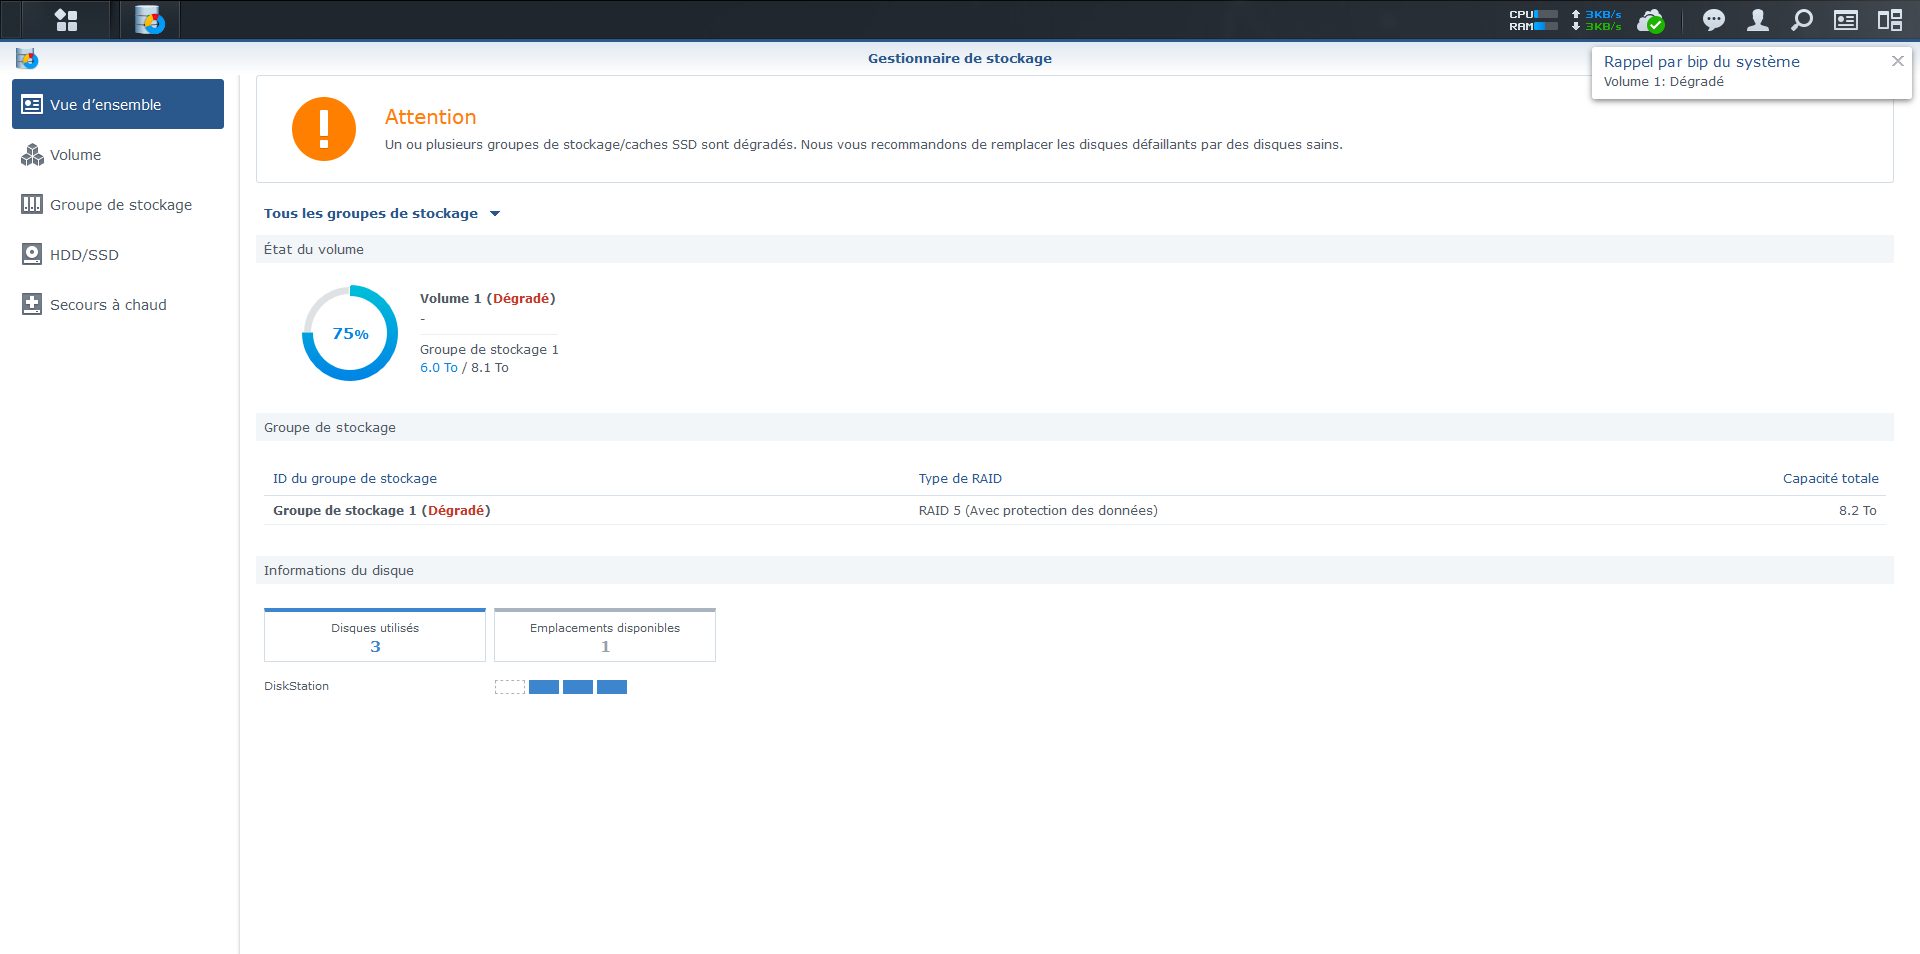This screenshot has height=954, width=1920.
Task: Click the HDD/SSD drive icon
Action: point(32,254)
